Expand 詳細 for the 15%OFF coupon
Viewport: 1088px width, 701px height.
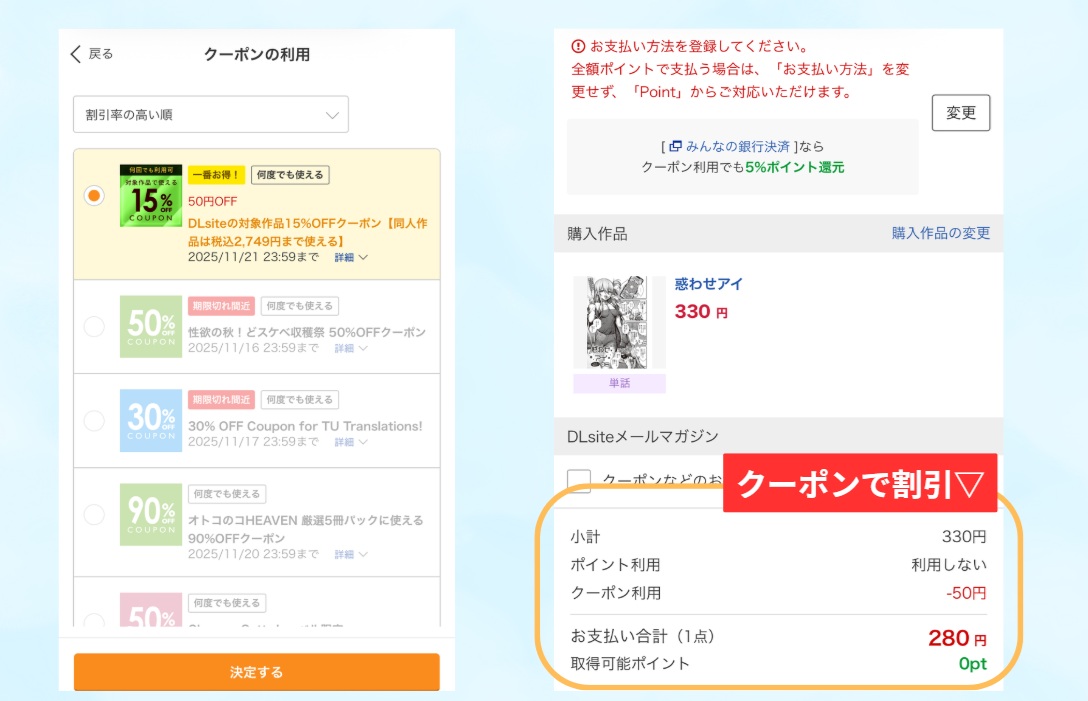pos(351,257)
